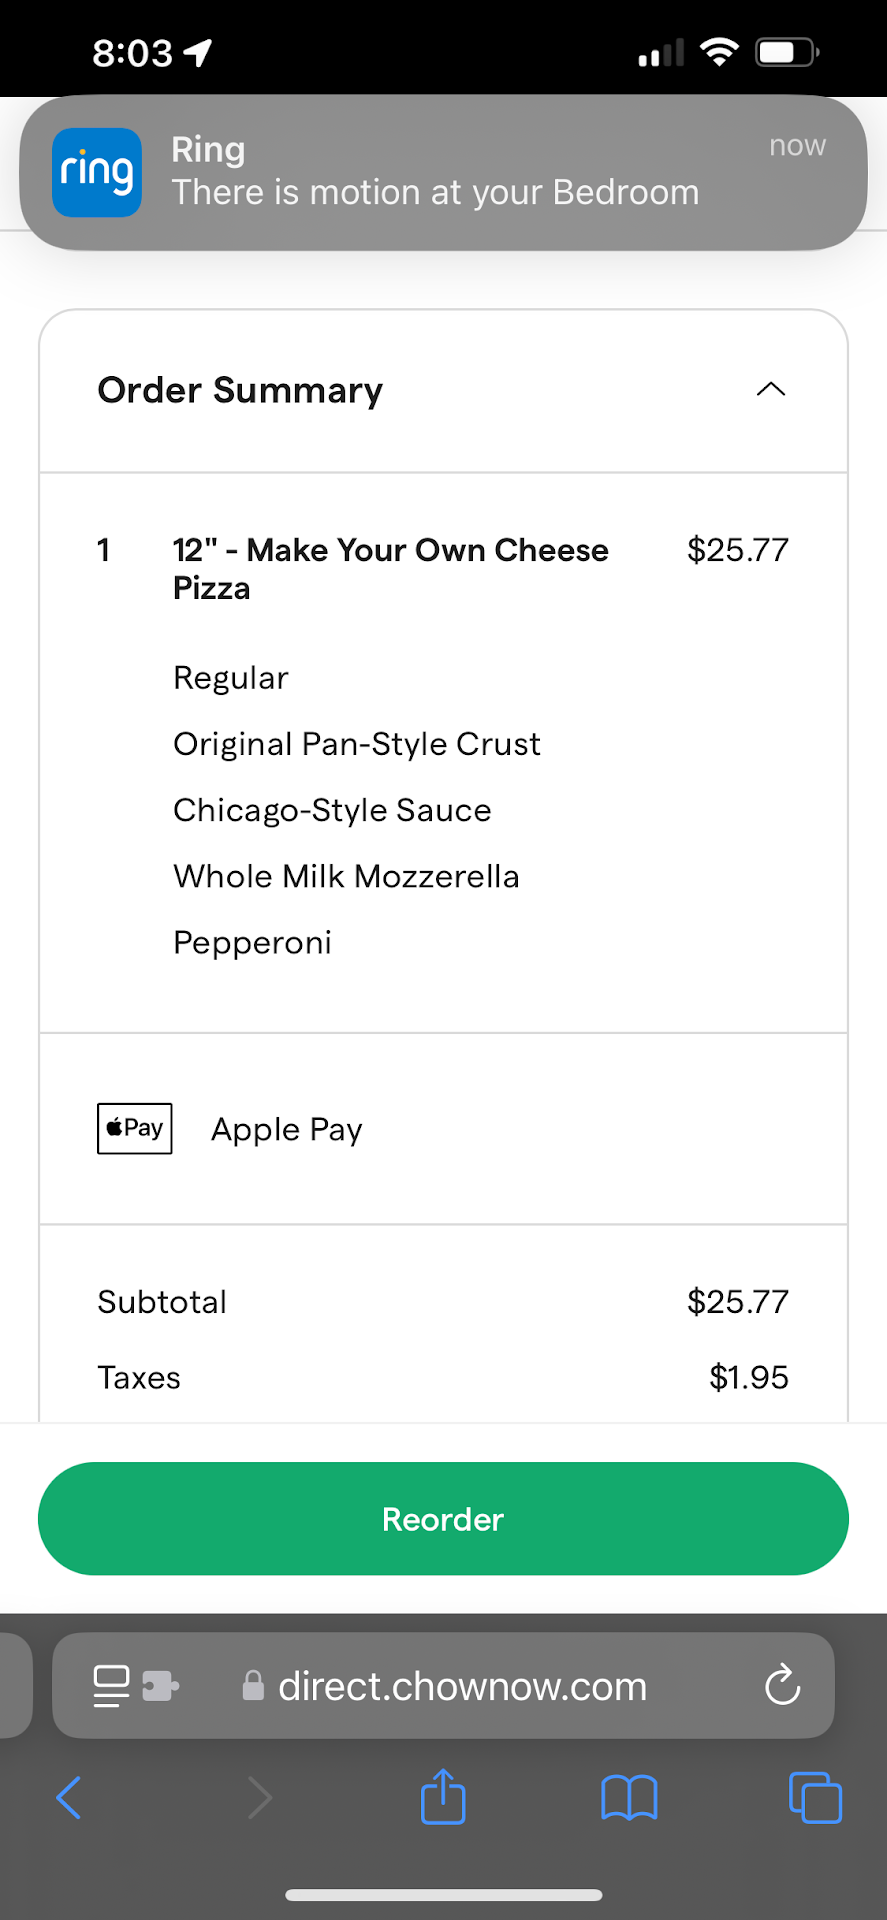Tap the Order Summary header
Viewport: 887px width, 1920px height.
(x=240, y=390)
